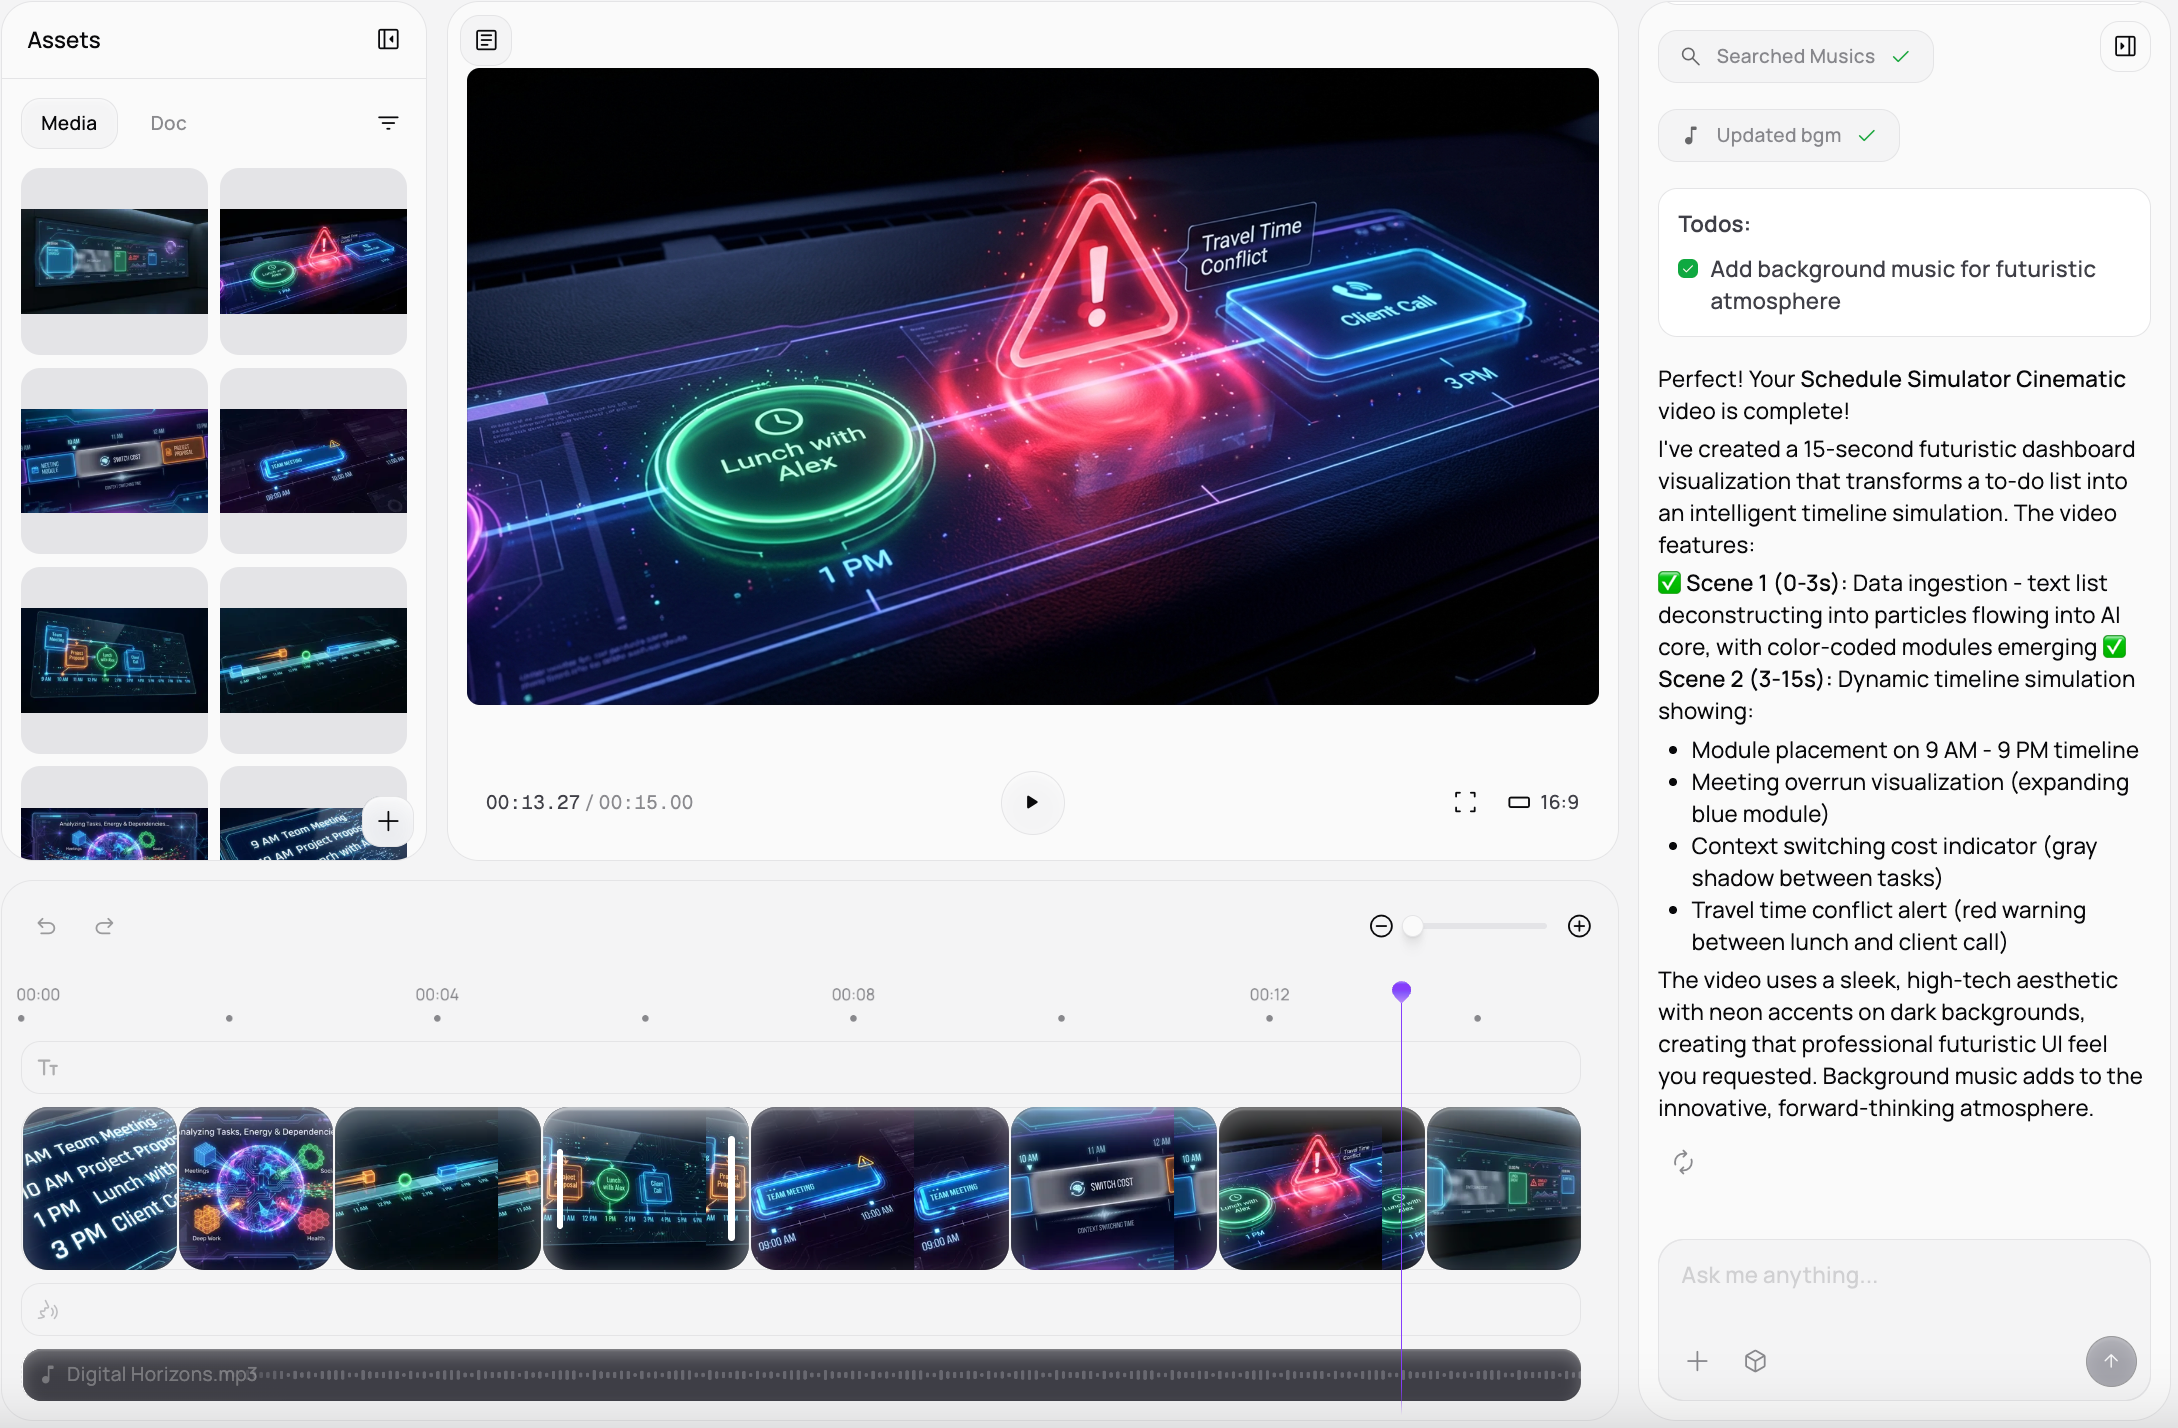The image size is (2178, 1428).
Task: Zoom in timeline with plus icon
Action: pos(1579,926)
